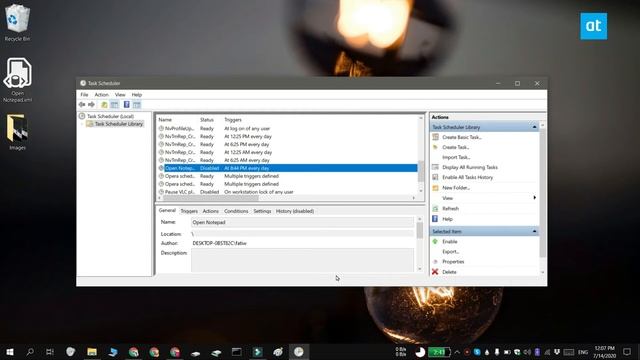
Task: Collapse the Task Scheduler Library actions section
Action: click(x=534, y=127)
